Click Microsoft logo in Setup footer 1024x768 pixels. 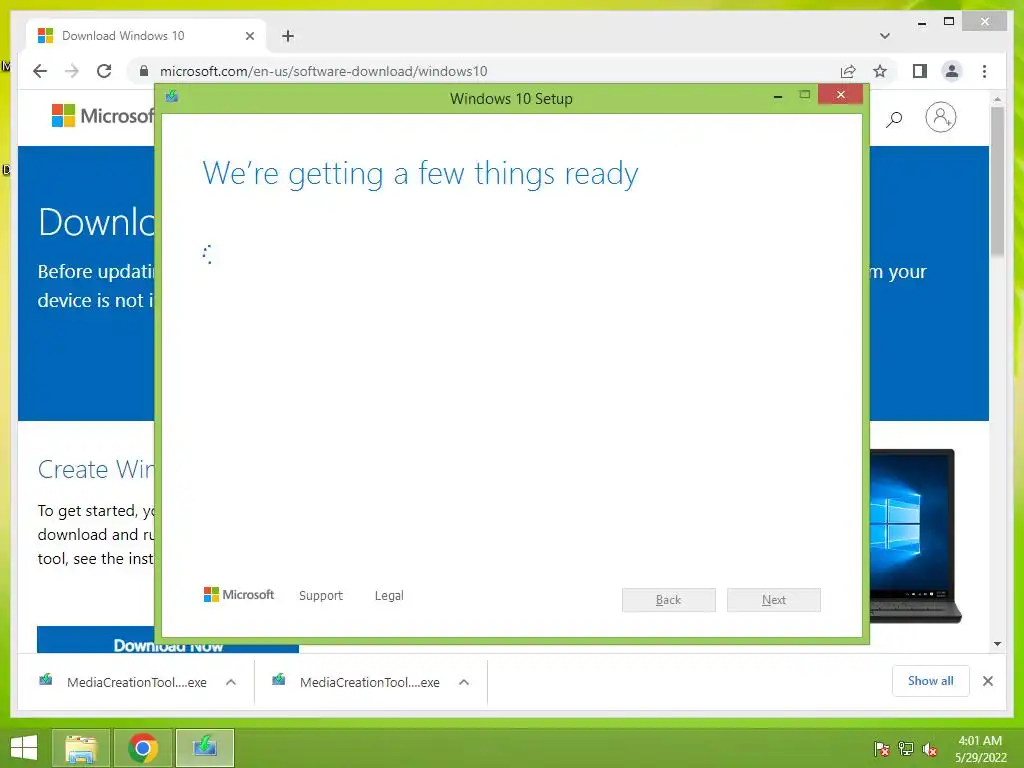click(239, 595)
